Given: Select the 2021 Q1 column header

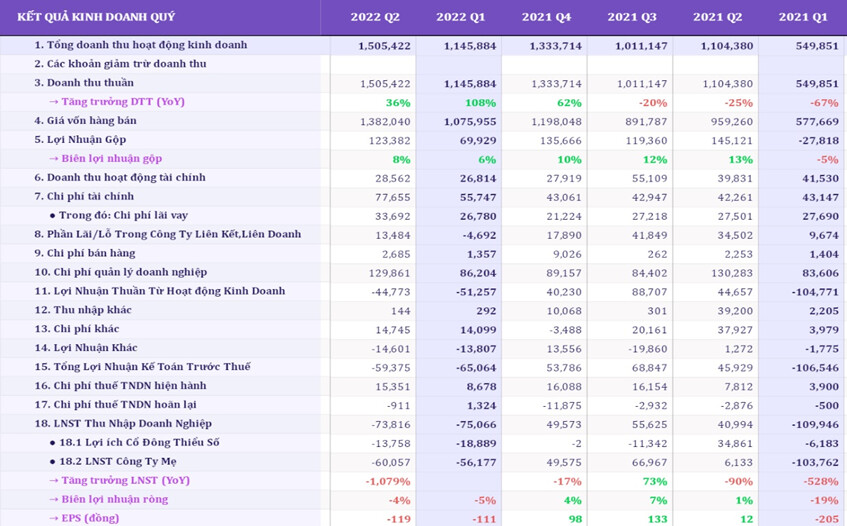Looking at the screenshot, I should (x=802, y=17).
